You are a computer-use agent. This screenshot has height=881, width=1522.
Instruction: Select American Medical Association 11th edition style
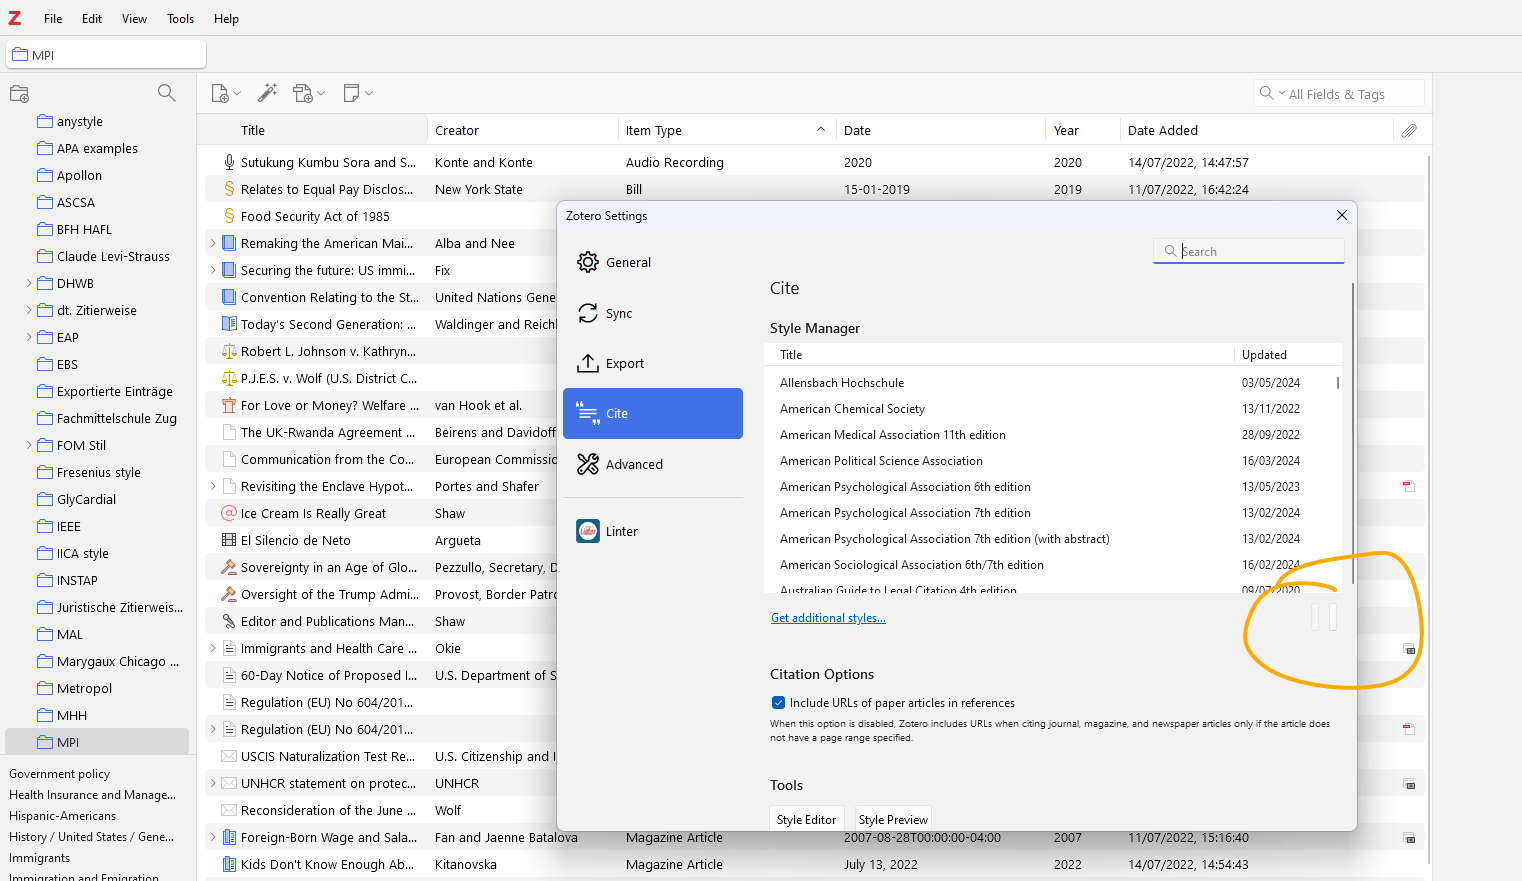(x=1050, y=435)
